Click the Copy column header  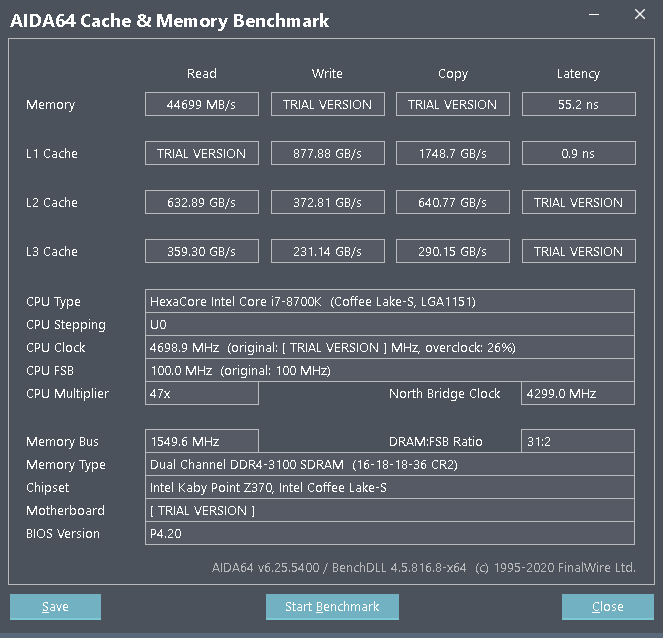[453, 74]
